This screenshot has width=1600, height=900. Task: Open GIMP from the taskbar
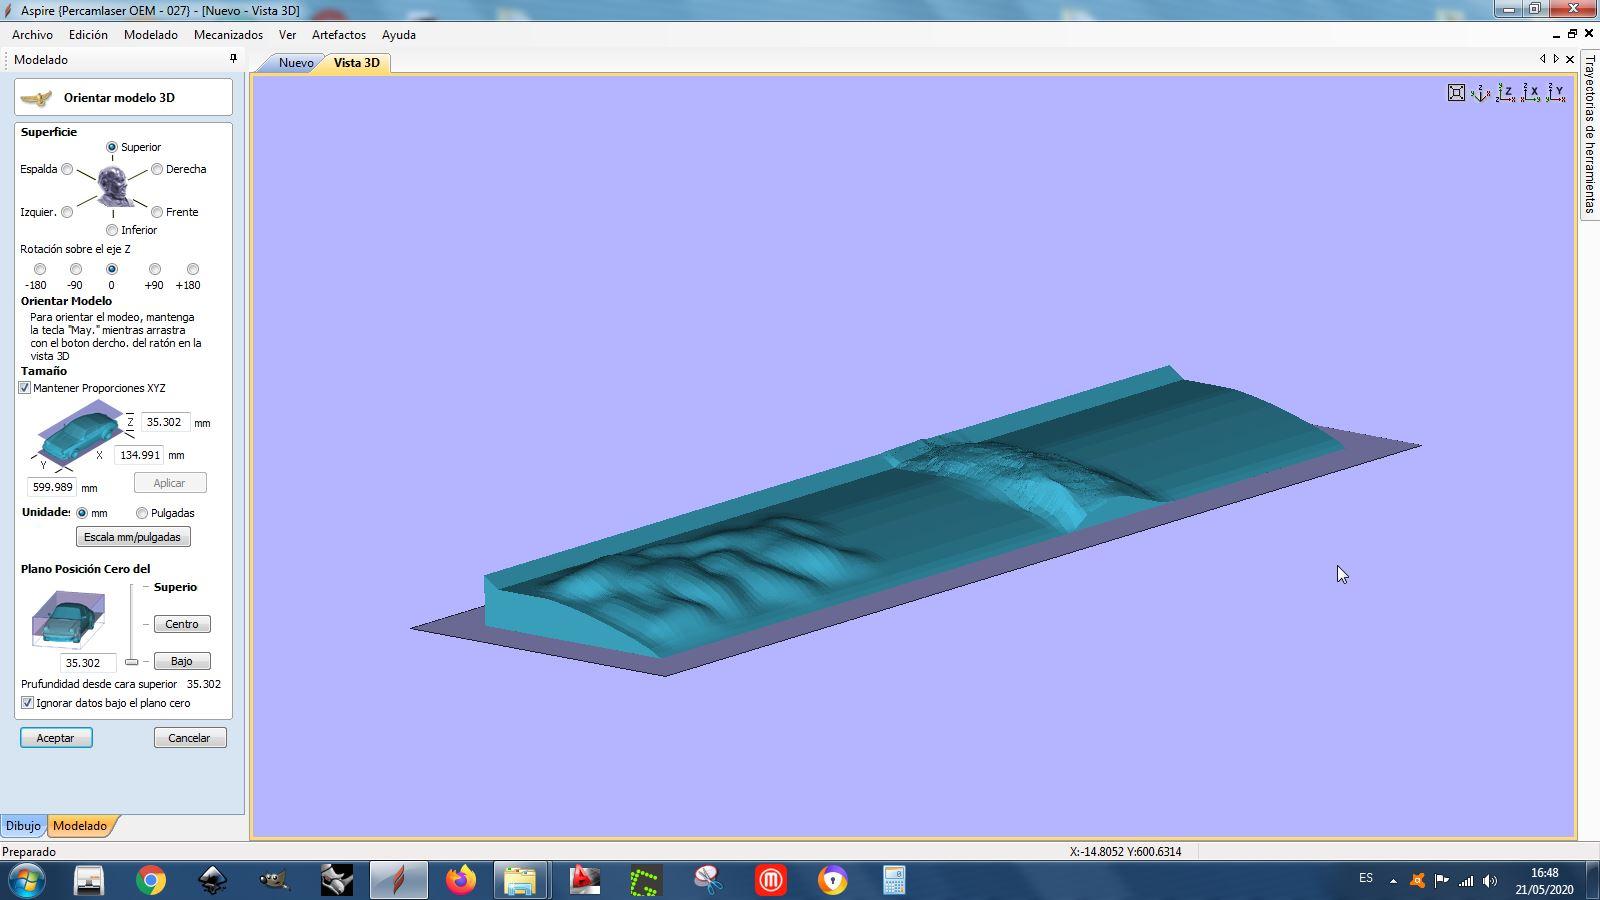[274, 881]
